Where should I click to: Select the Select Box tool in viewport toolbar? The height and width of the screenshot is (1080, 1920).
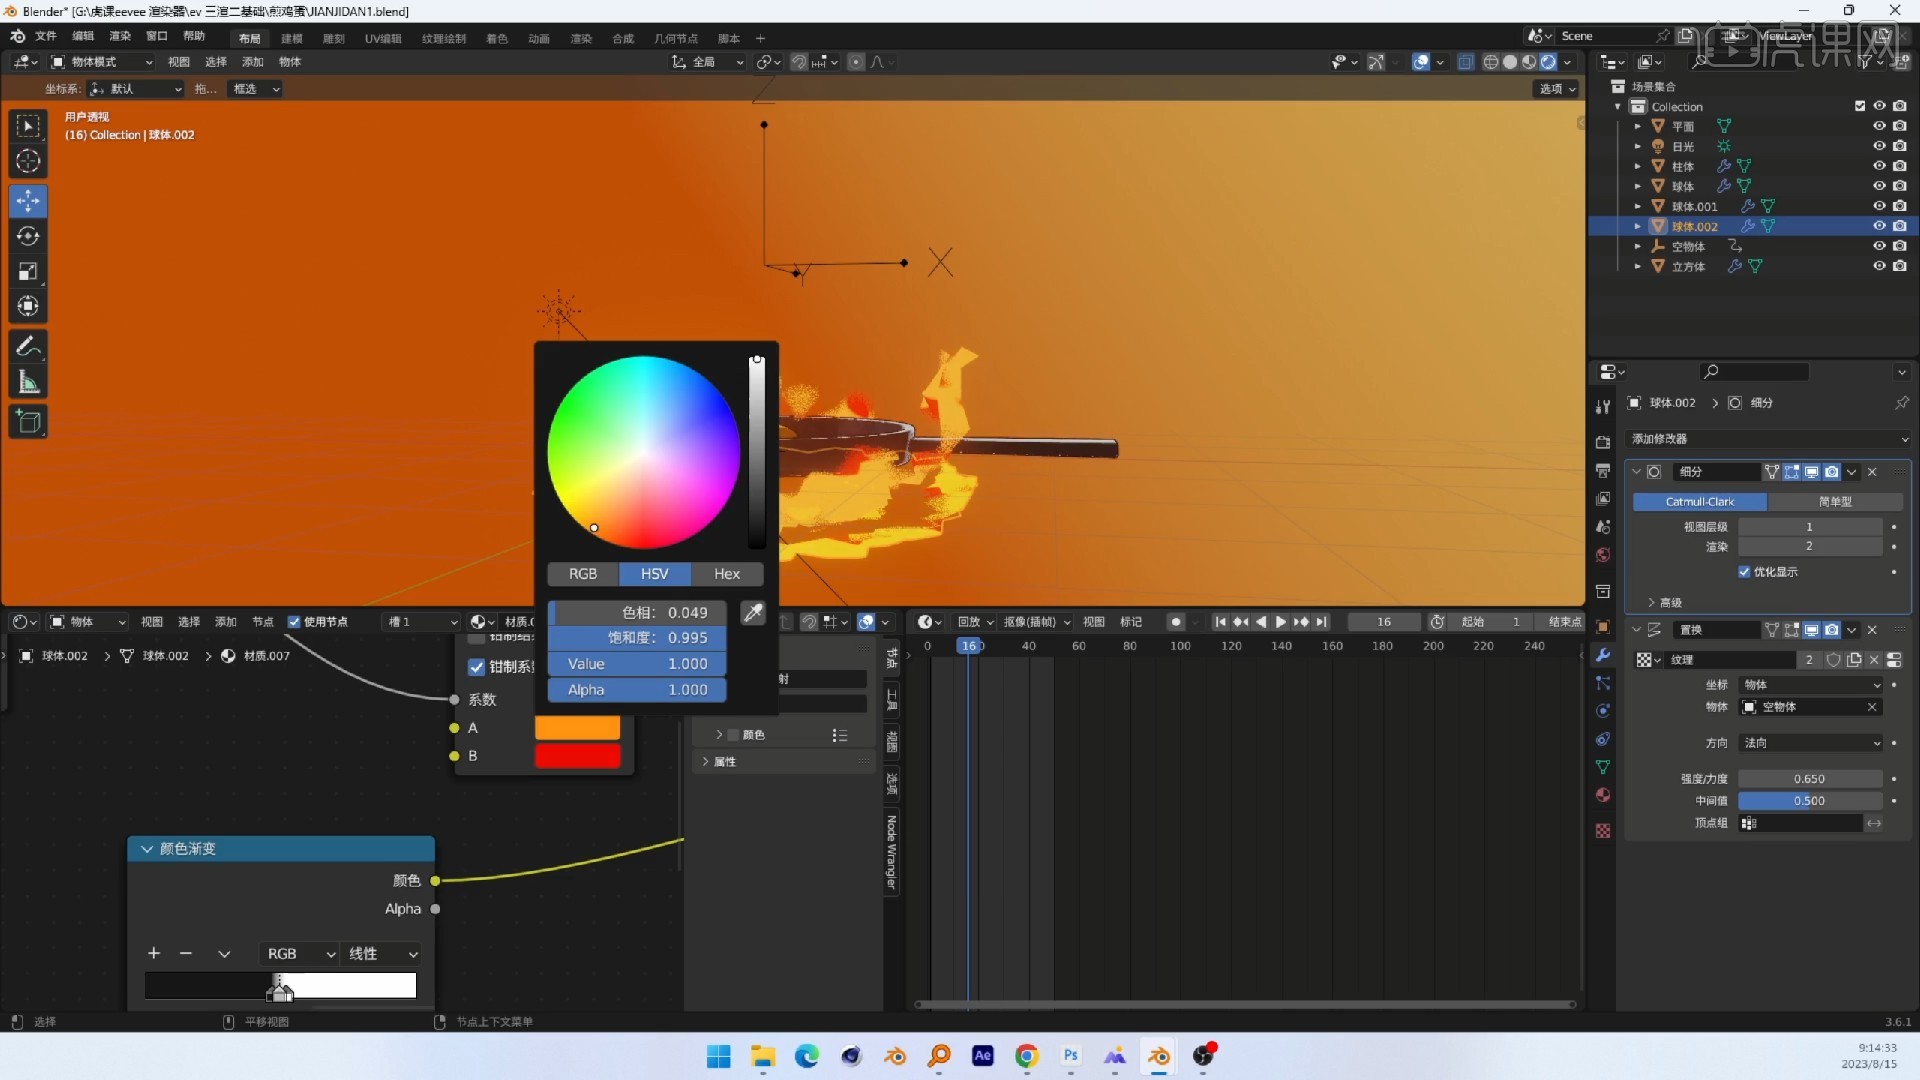pyautogui.click(x=28, y=126)
